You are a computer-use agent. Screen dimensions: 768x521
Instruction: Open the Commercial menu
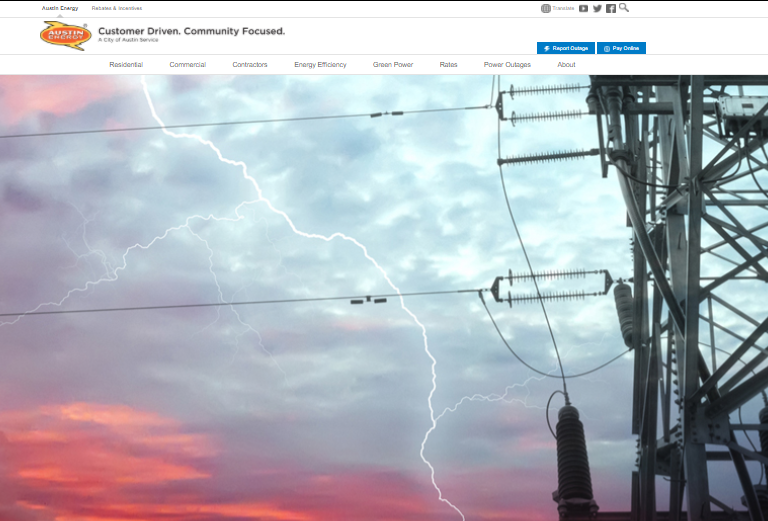(x=187, y=65)
